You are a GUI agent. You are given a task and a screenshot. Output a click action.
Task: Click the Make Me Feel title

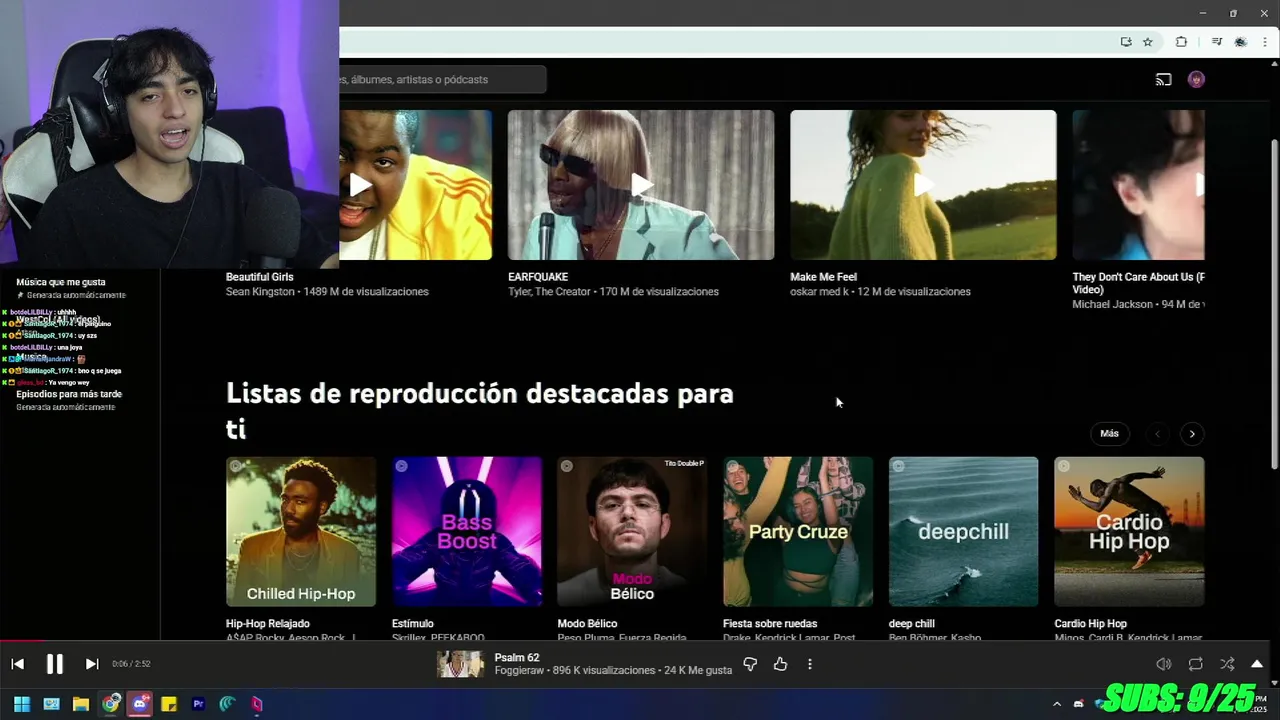[824, 277]
